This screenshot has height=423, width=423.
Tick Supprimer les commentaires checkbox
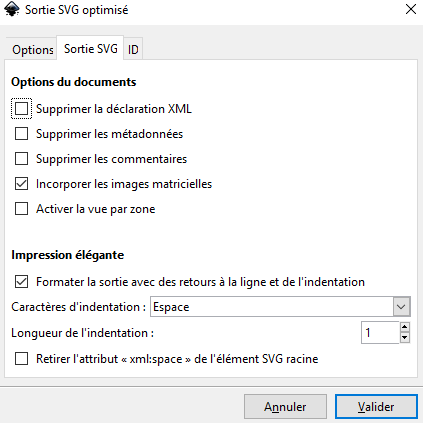pos(21,159)
